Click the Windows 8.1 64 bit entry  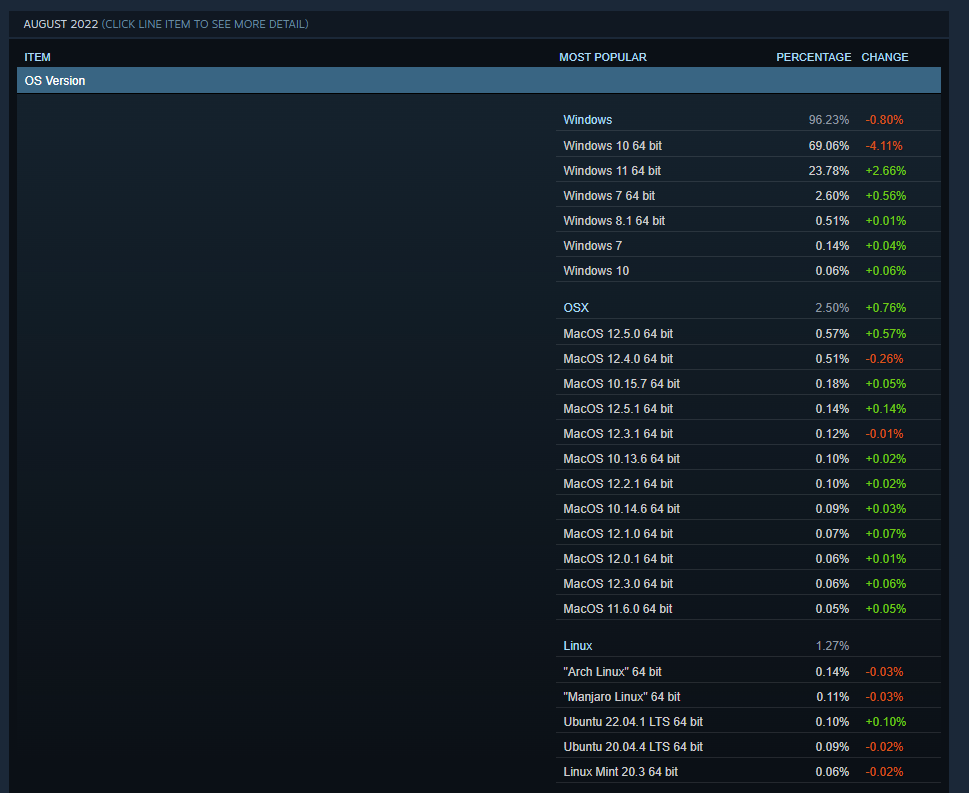614,221
